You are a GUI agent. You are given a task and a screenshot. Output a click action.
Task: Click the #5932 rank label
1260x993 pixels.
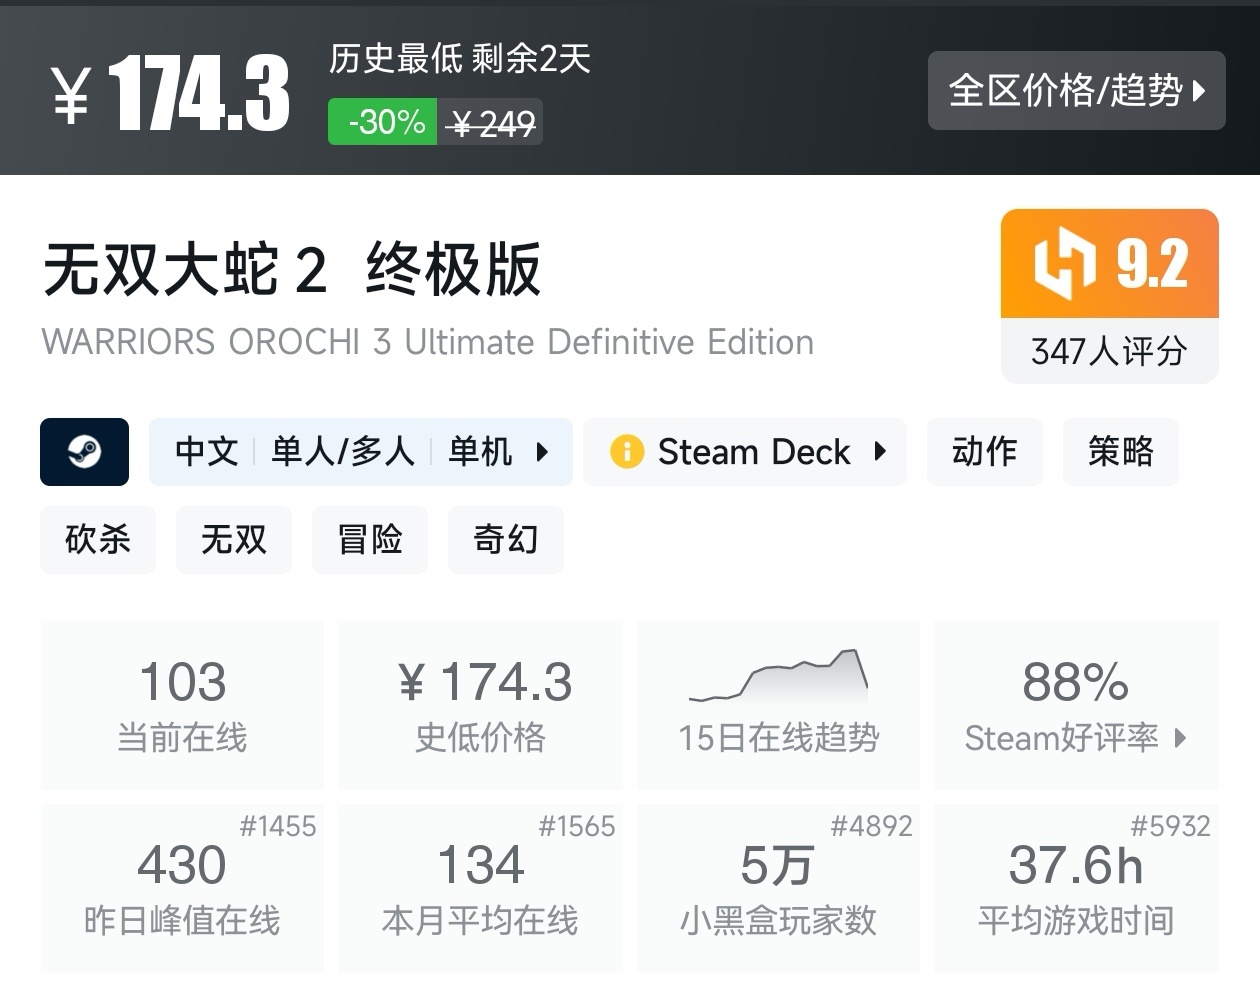click(x=1170, y=826)
